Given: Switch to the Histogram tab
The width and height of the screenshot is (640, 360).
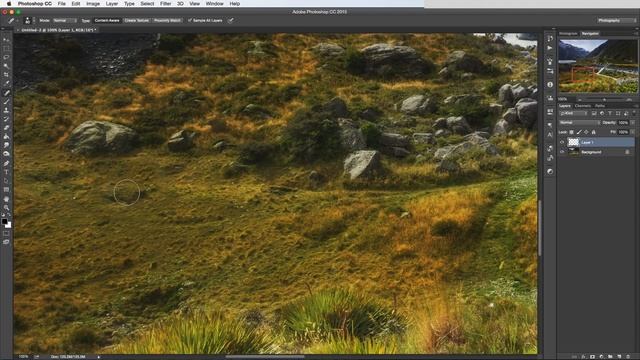Looking at the screenshot, I should tap(568, 33).
